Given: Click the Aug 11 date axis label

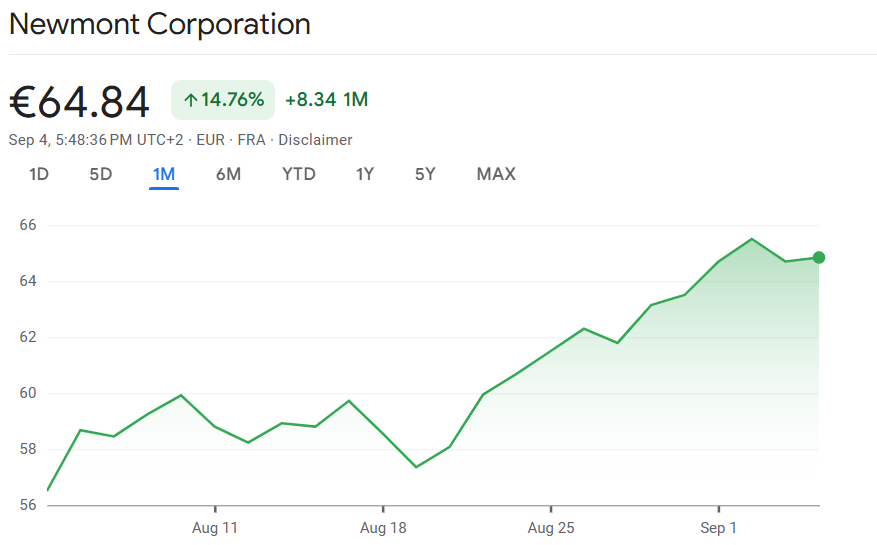Looking at the screenshot, I should click(215, 527).
